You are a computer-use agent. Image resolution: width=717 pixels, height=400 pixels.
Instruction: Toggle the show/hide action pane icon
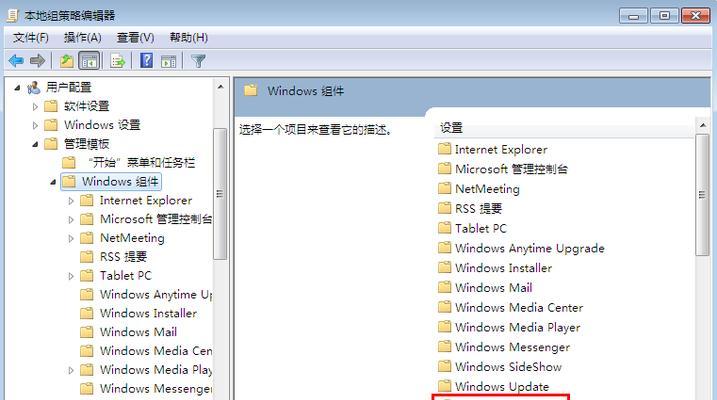168,61
